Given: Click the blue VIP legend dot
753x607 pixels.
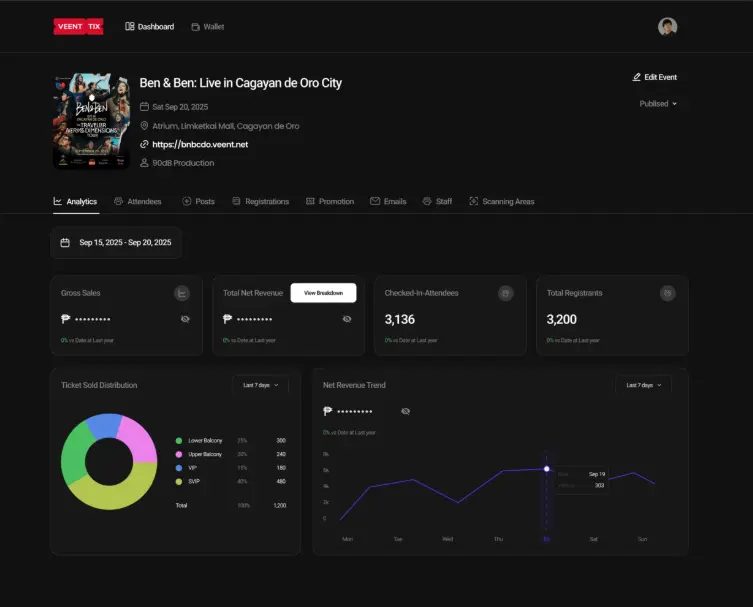Looking at the screenshot, I should click(179, 467).
